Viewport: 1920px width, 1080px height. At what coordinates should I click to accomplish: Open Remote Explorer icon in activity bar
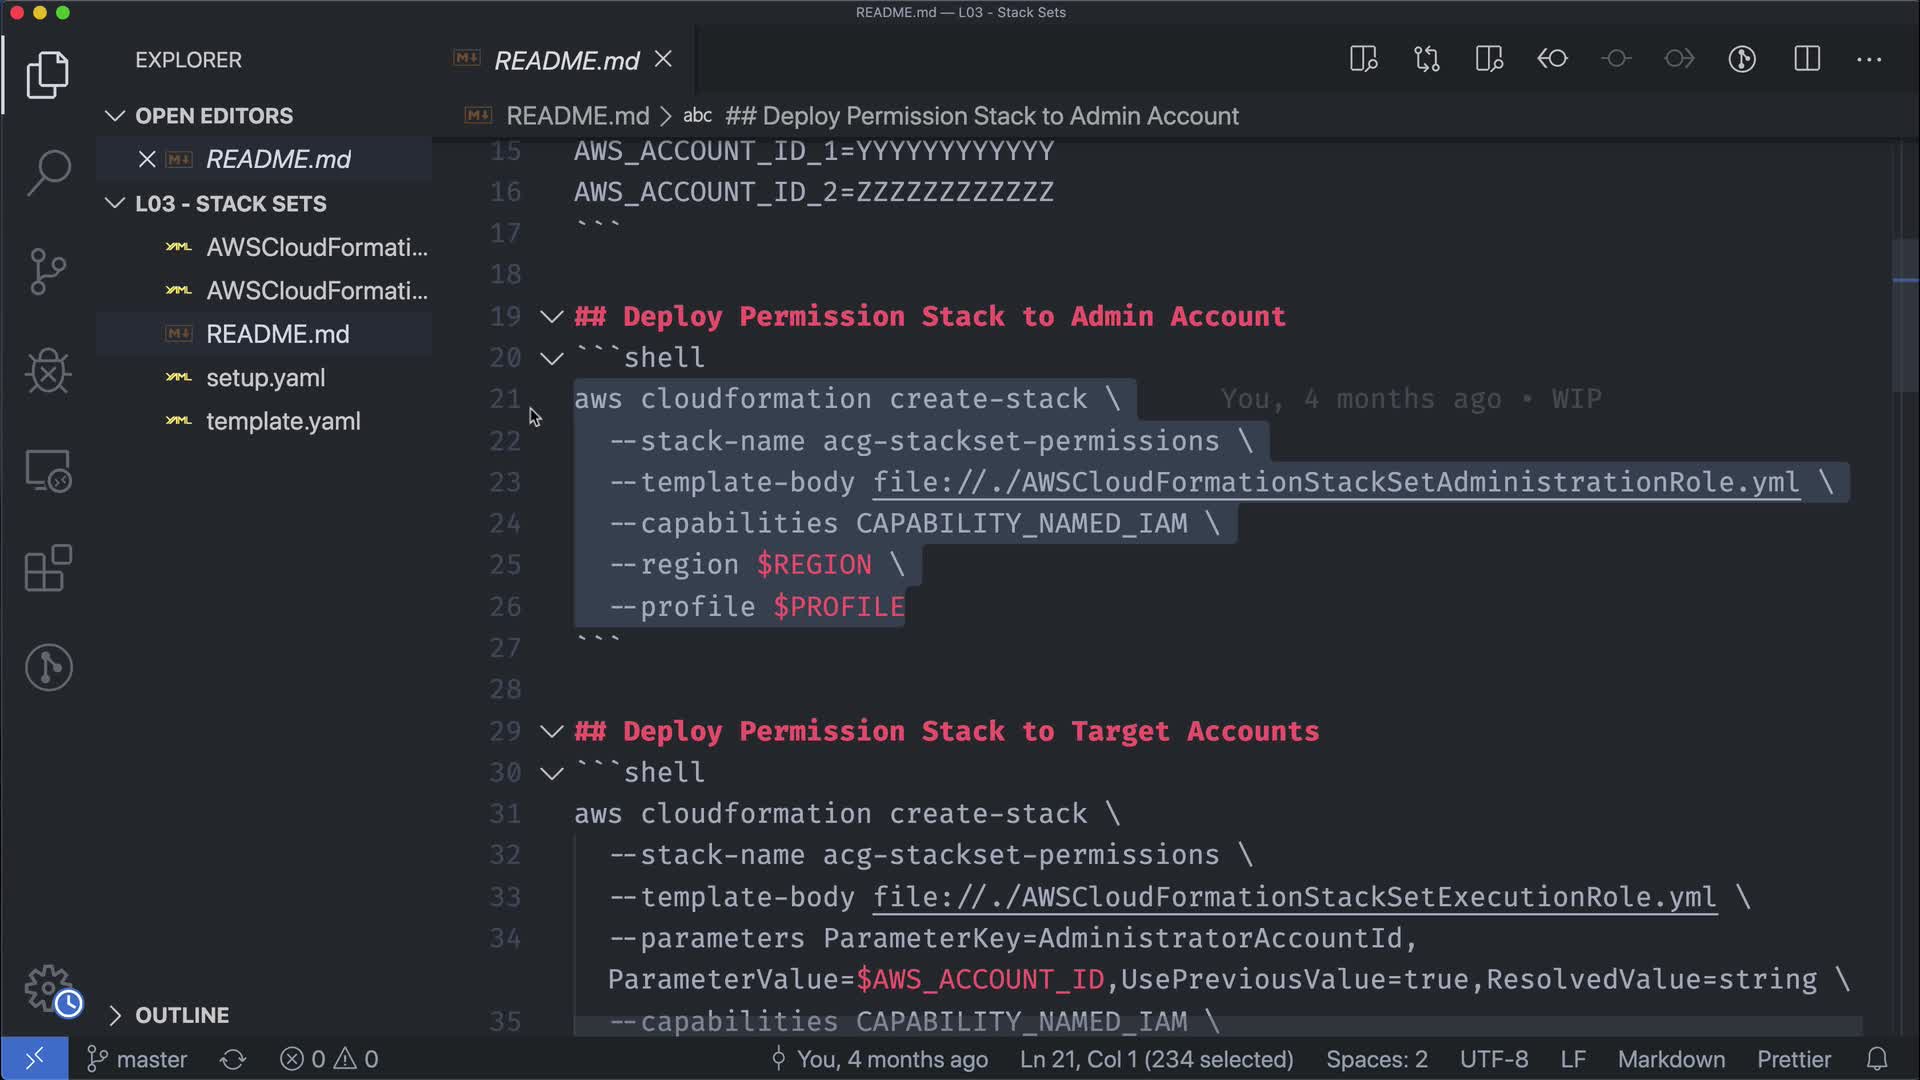point(48,470)
